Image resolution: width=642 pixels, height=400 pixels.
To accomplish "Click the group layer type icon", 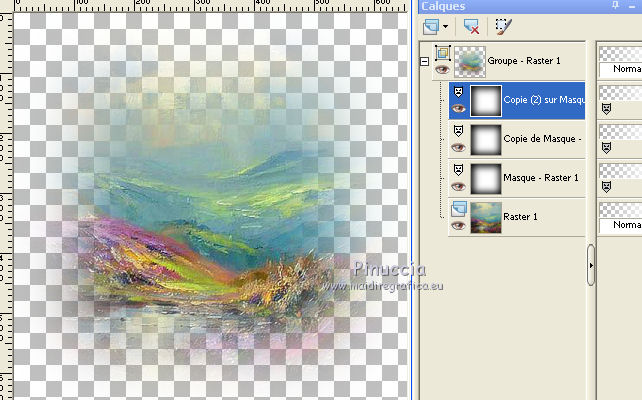I will [x=443, y=53].
